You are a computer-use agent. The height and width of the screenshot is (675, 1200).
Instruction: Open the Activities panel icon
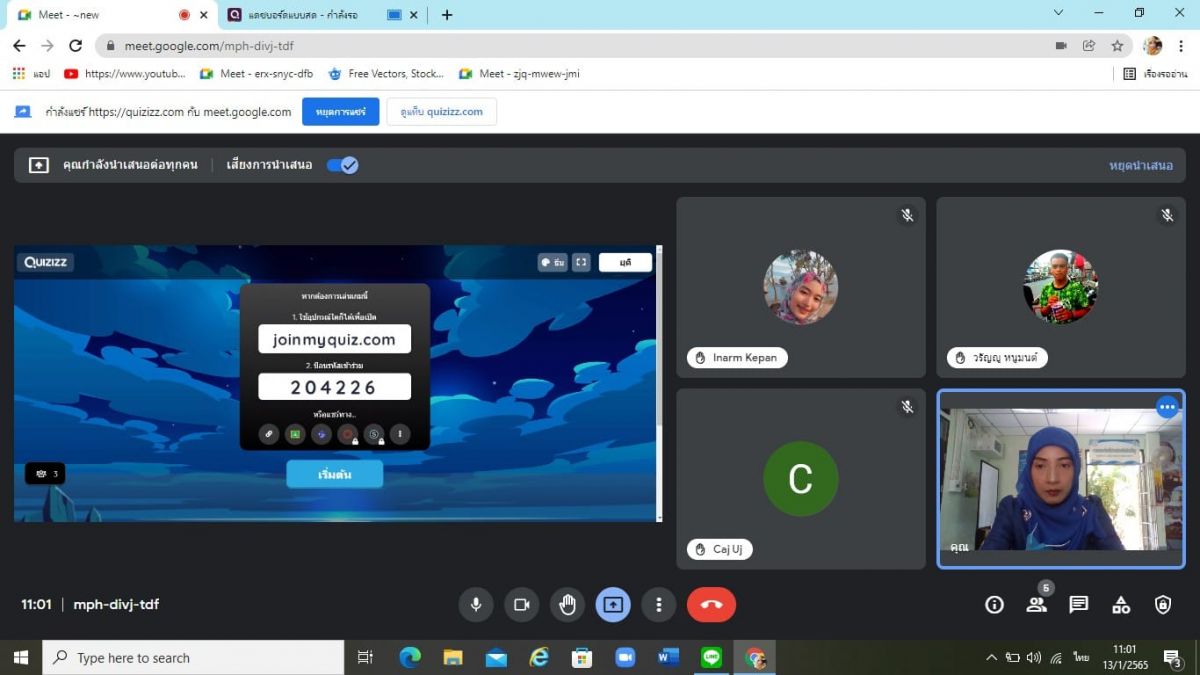point(1121,604)
